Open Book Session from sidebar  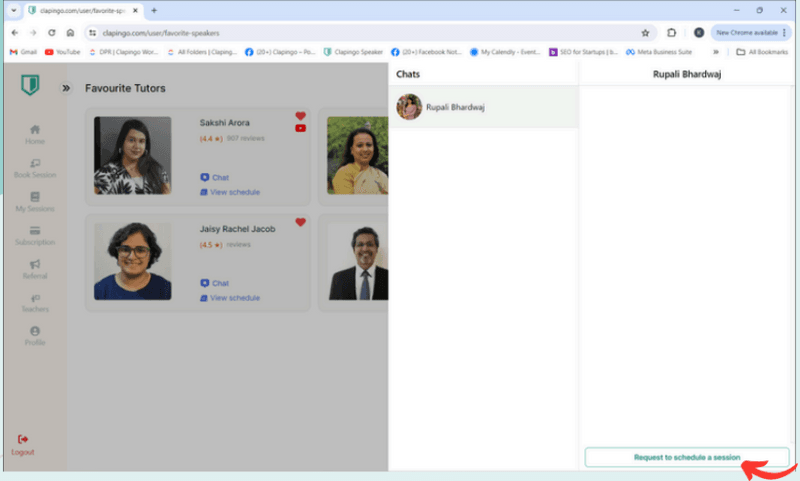click(x=35, y=163)
